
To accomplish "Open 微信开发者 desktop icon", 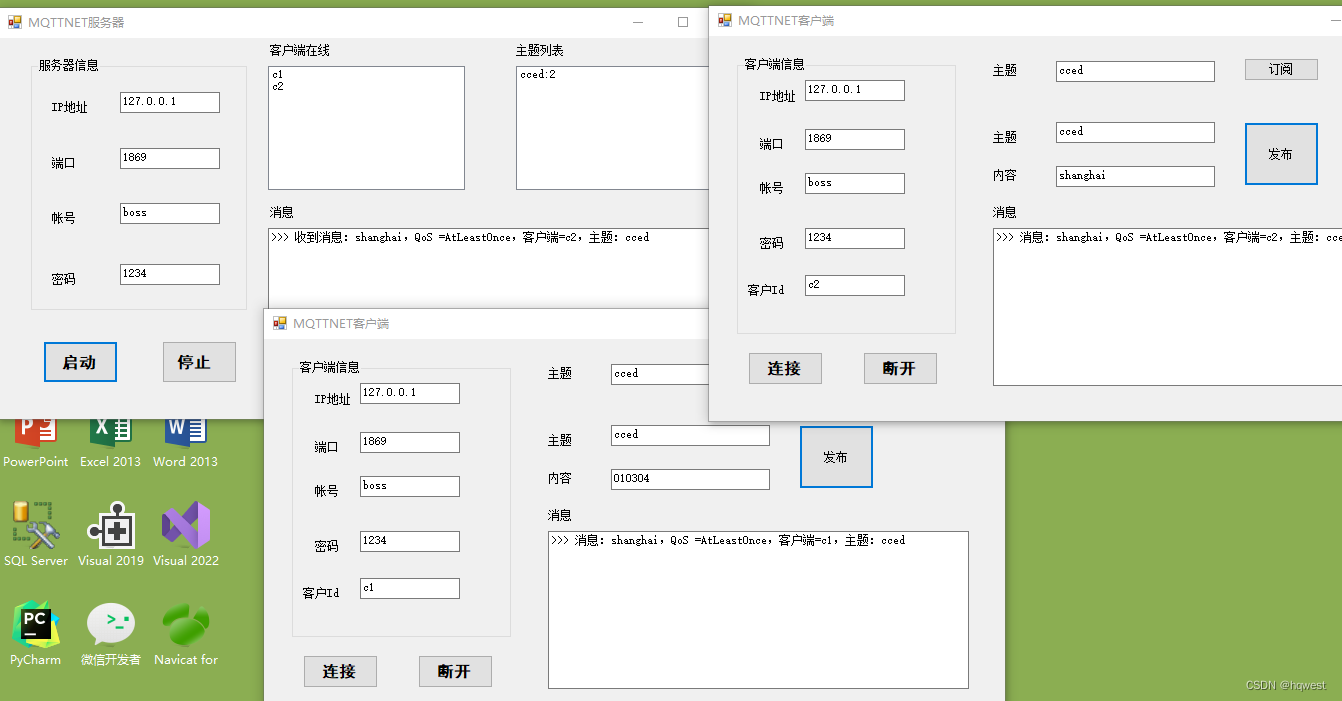I will [110, 634].
